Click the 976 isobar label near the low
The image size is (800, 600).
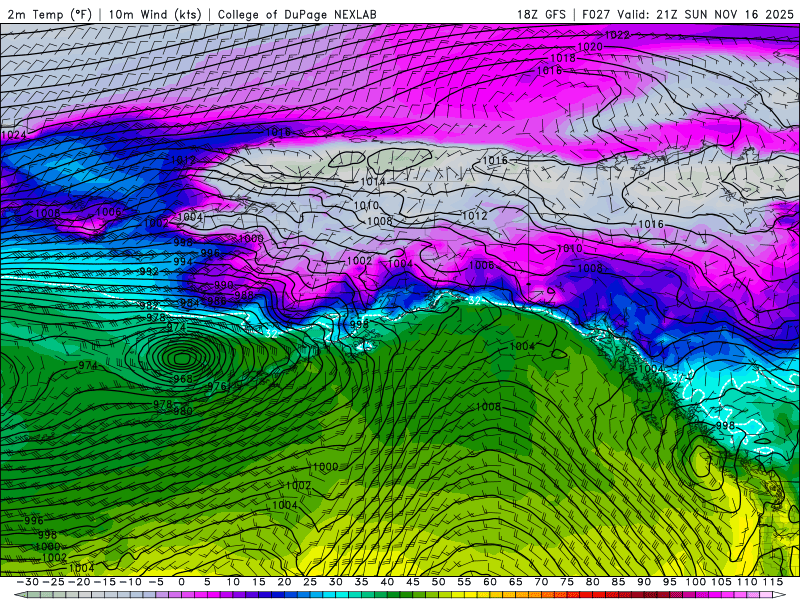tap(217, 386)
